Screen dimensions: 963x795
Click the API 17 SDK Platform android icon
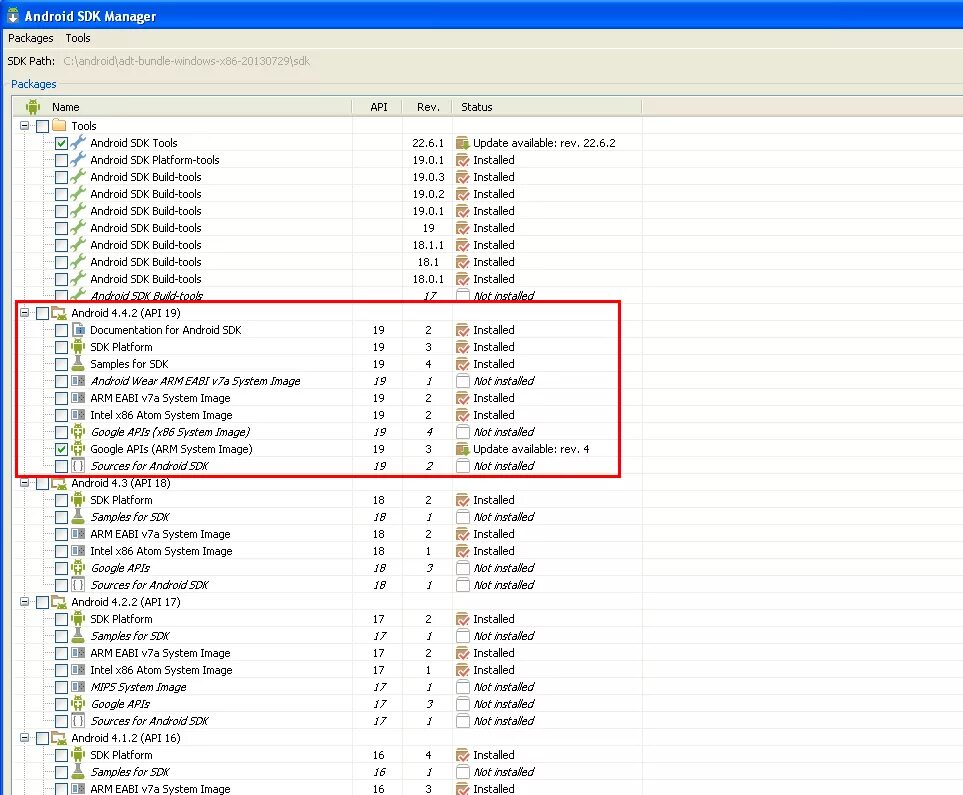point(78,619)
